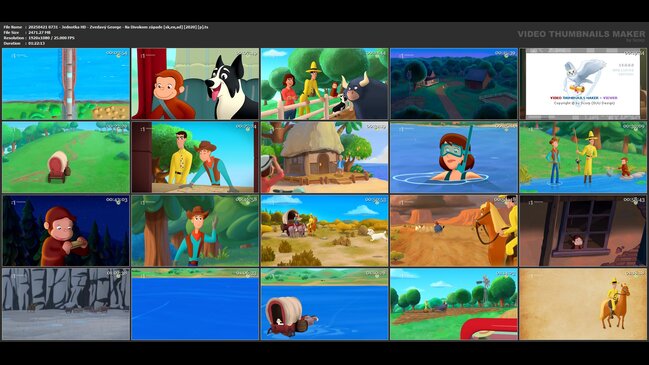The image size is (649, 365).
Task: Click the desert canyon horse rider thumbnail
Action: click(454, 231)
